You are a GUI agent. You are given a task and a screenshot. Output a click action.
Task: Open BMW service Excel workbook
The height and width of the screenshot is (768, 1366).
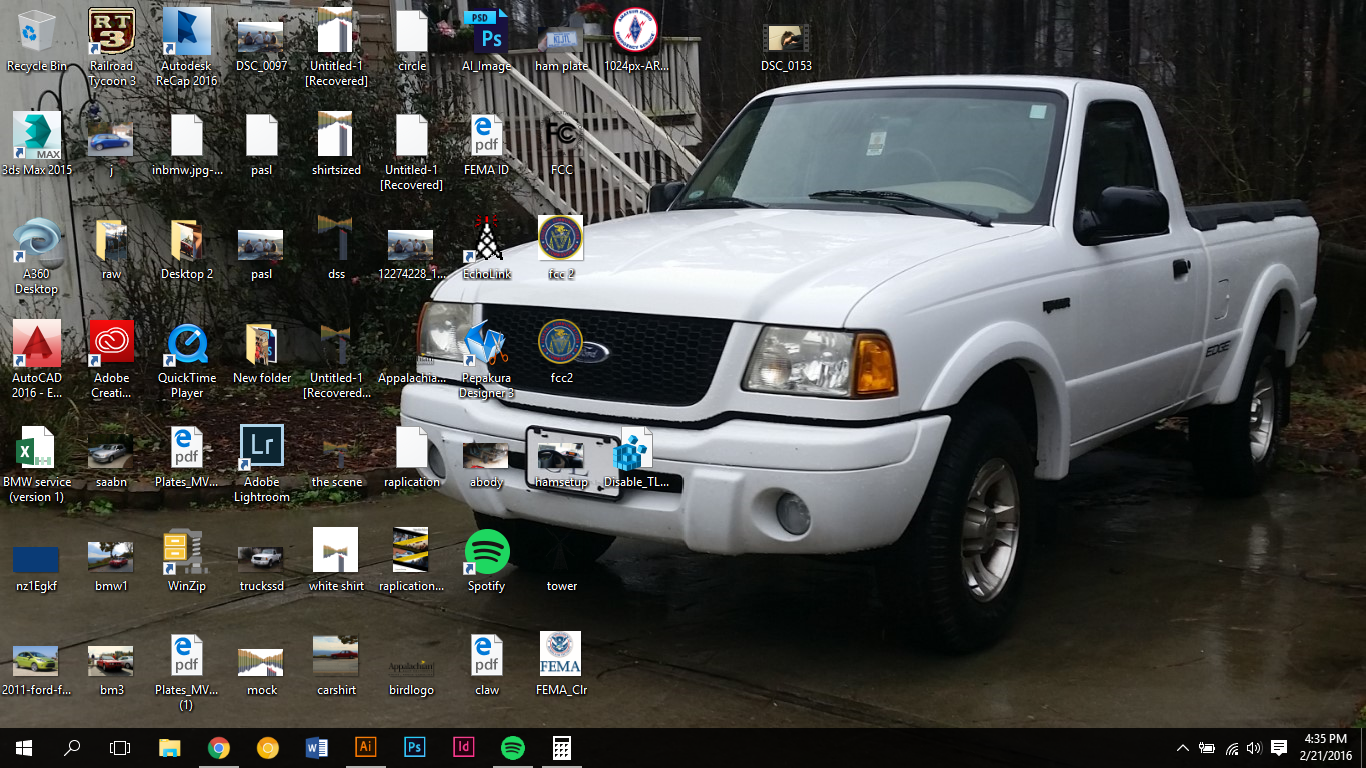37,465
